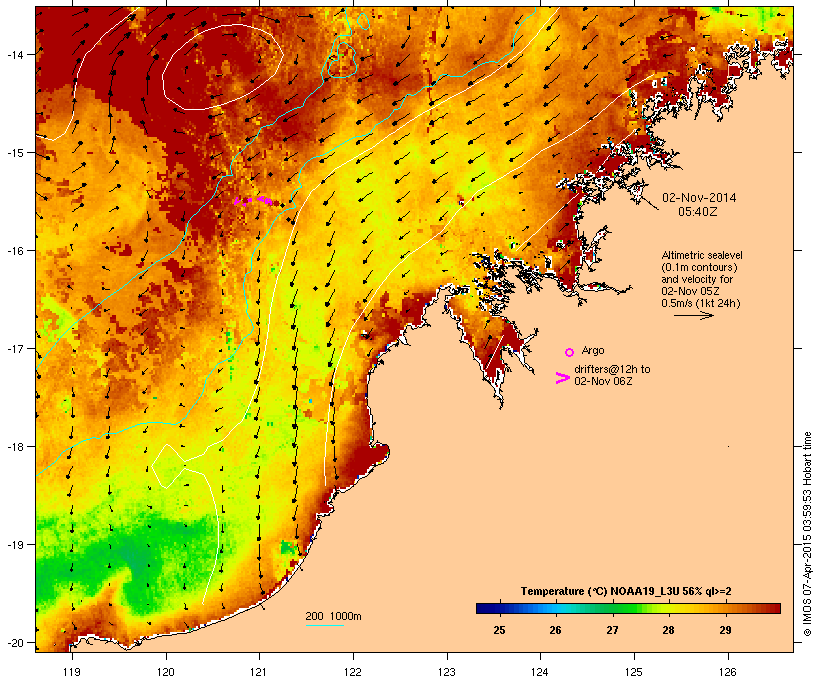The width and height of the screenshot is (820, 680).
Task: Click the '02-Nov 06Z' drifter legend line
Action: [x=603, y=381]
